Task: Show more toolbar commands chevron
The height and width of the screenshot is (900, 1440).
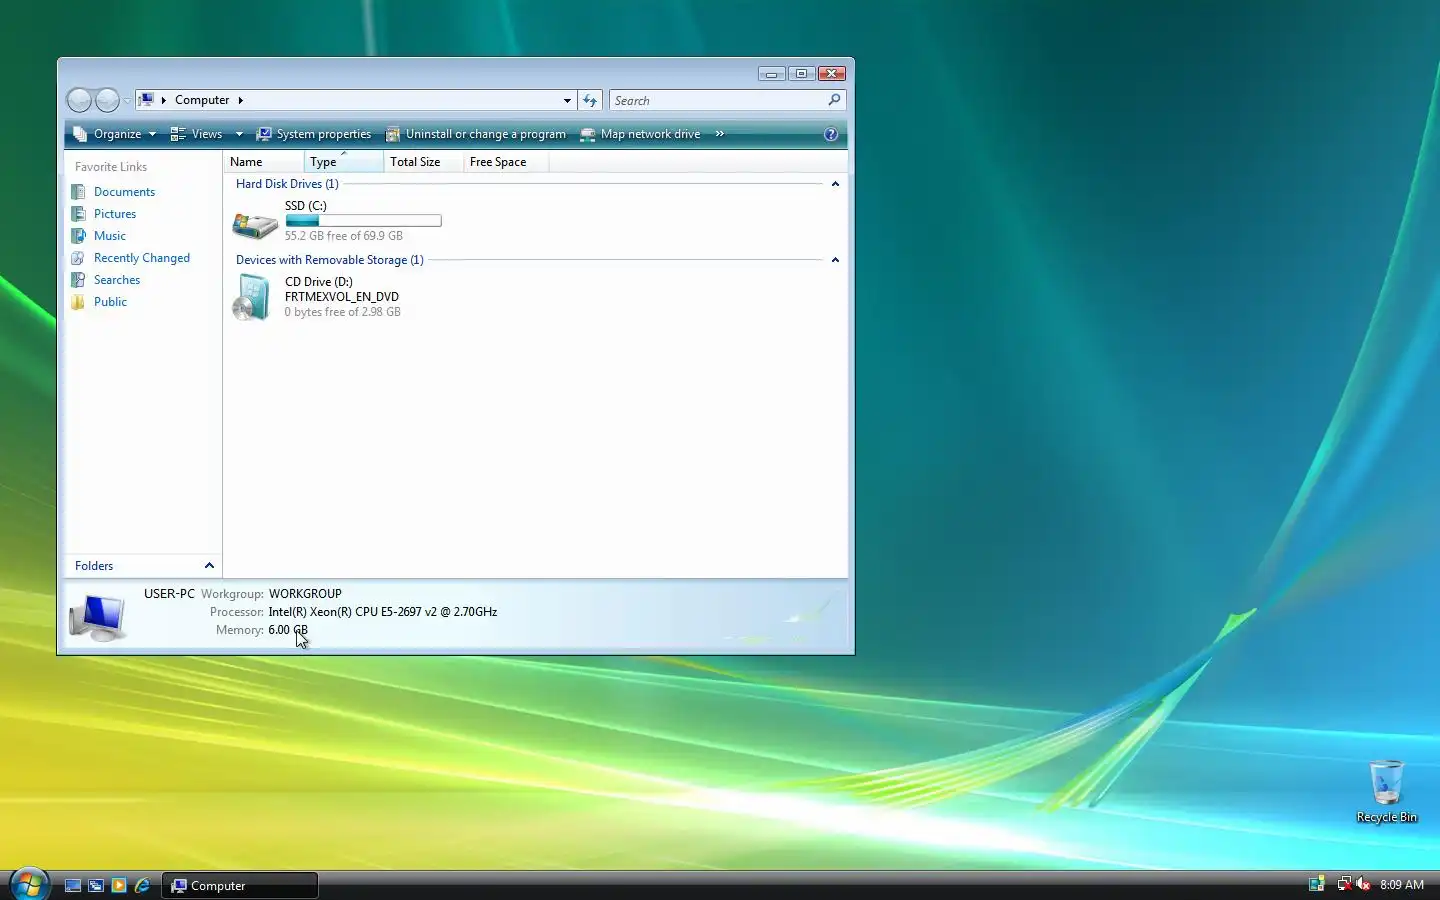Action: tap(719, 134)
